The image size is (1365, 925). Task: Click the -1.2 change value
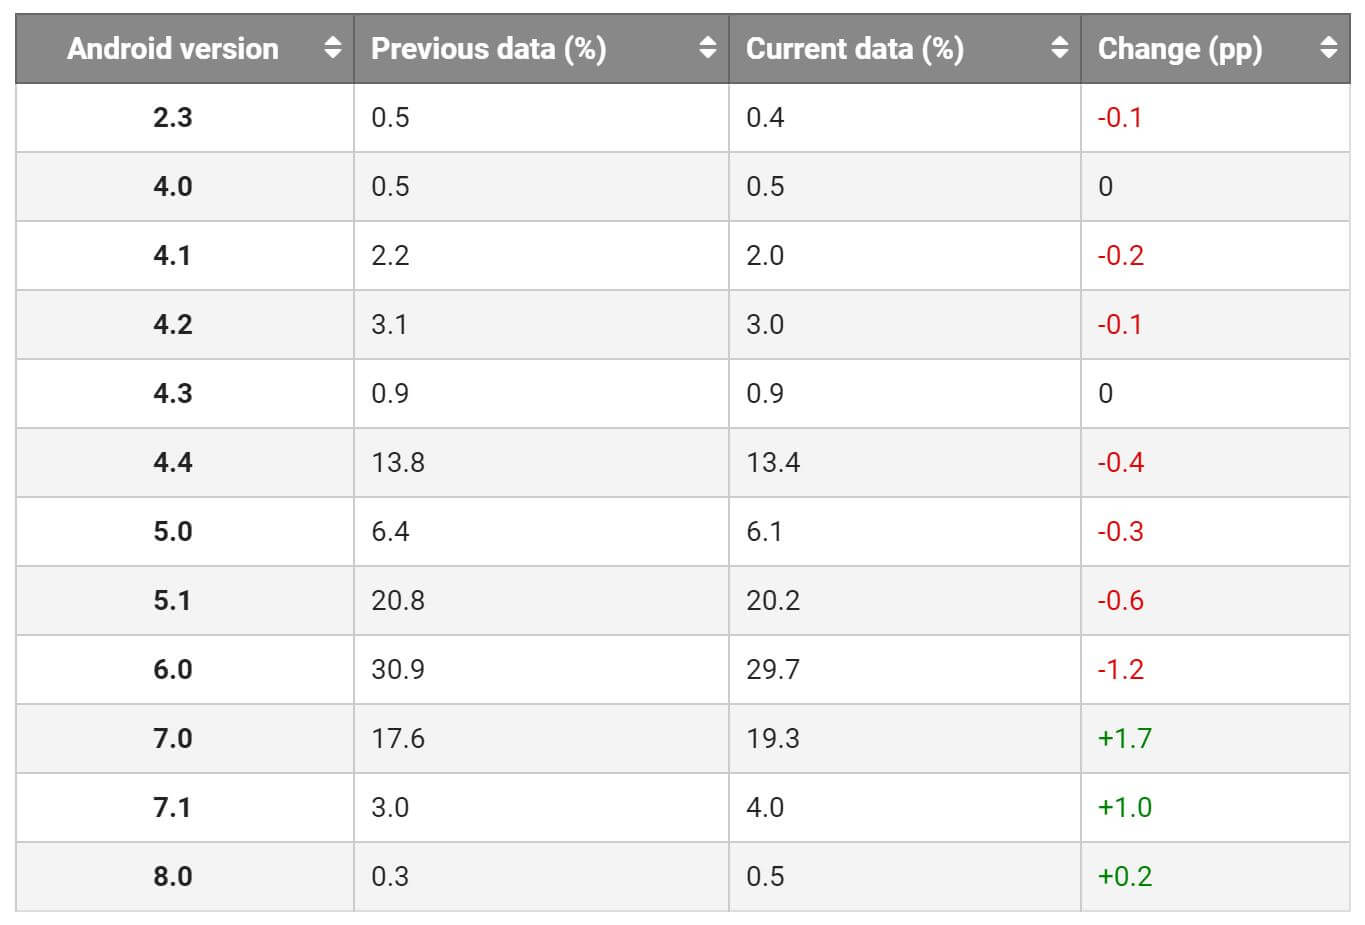tap(1120, 669)
